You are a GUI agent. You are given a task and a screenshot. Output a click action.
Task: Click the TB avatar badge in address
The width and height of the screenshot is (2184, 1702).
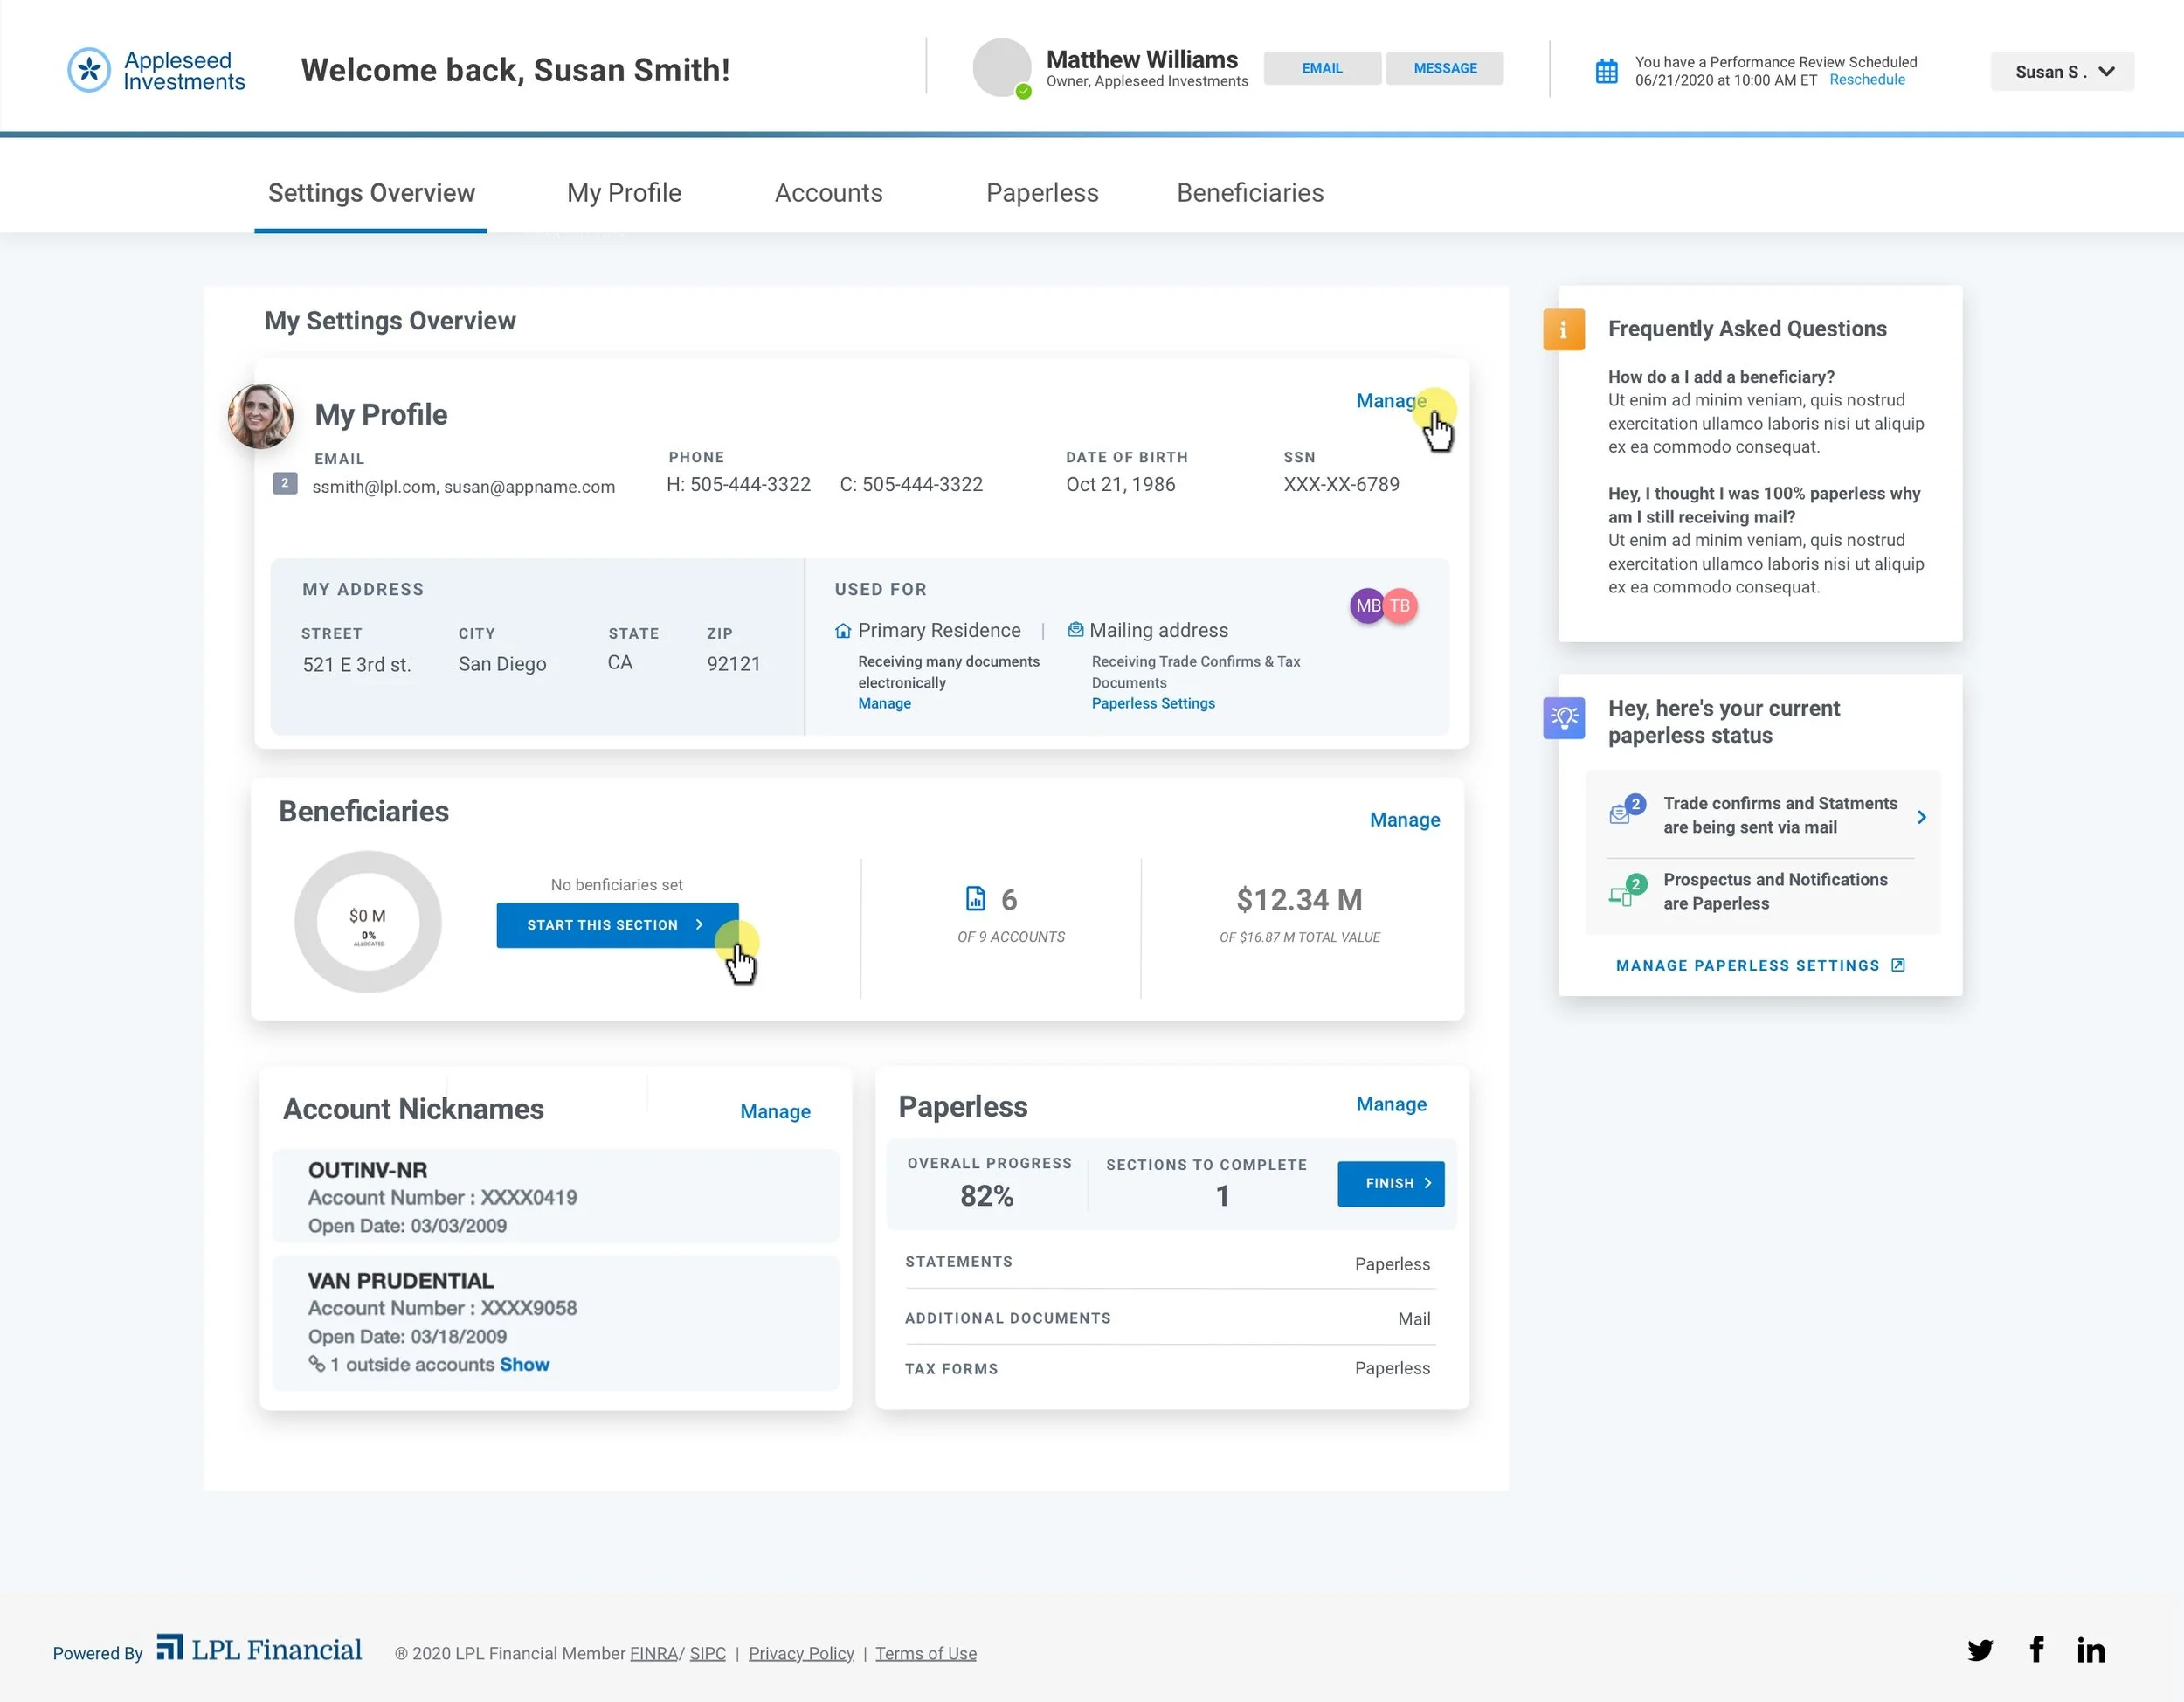(1402, 606)
